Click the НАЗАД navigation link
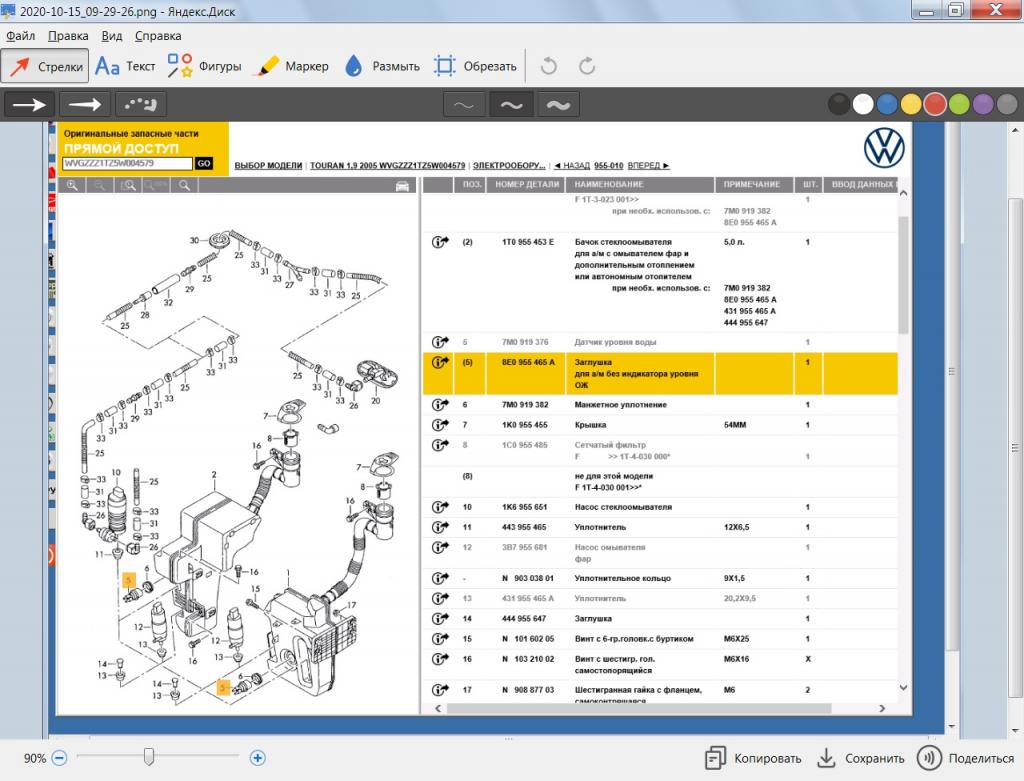Viewport: 1024px width, 781px height. click(571, 166)
